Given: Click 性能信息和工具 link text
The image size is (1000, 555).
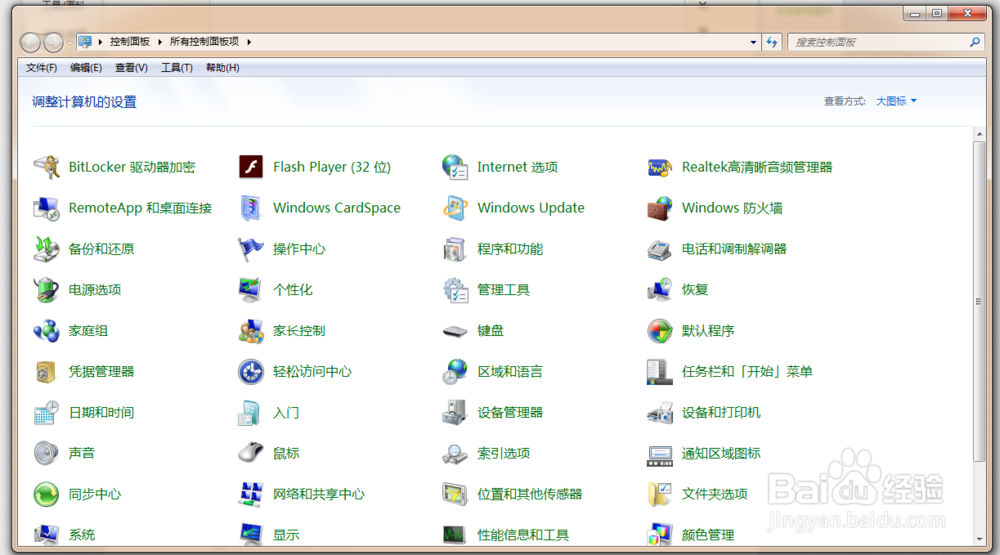Looking at the screenshot, I should point(523,535).
